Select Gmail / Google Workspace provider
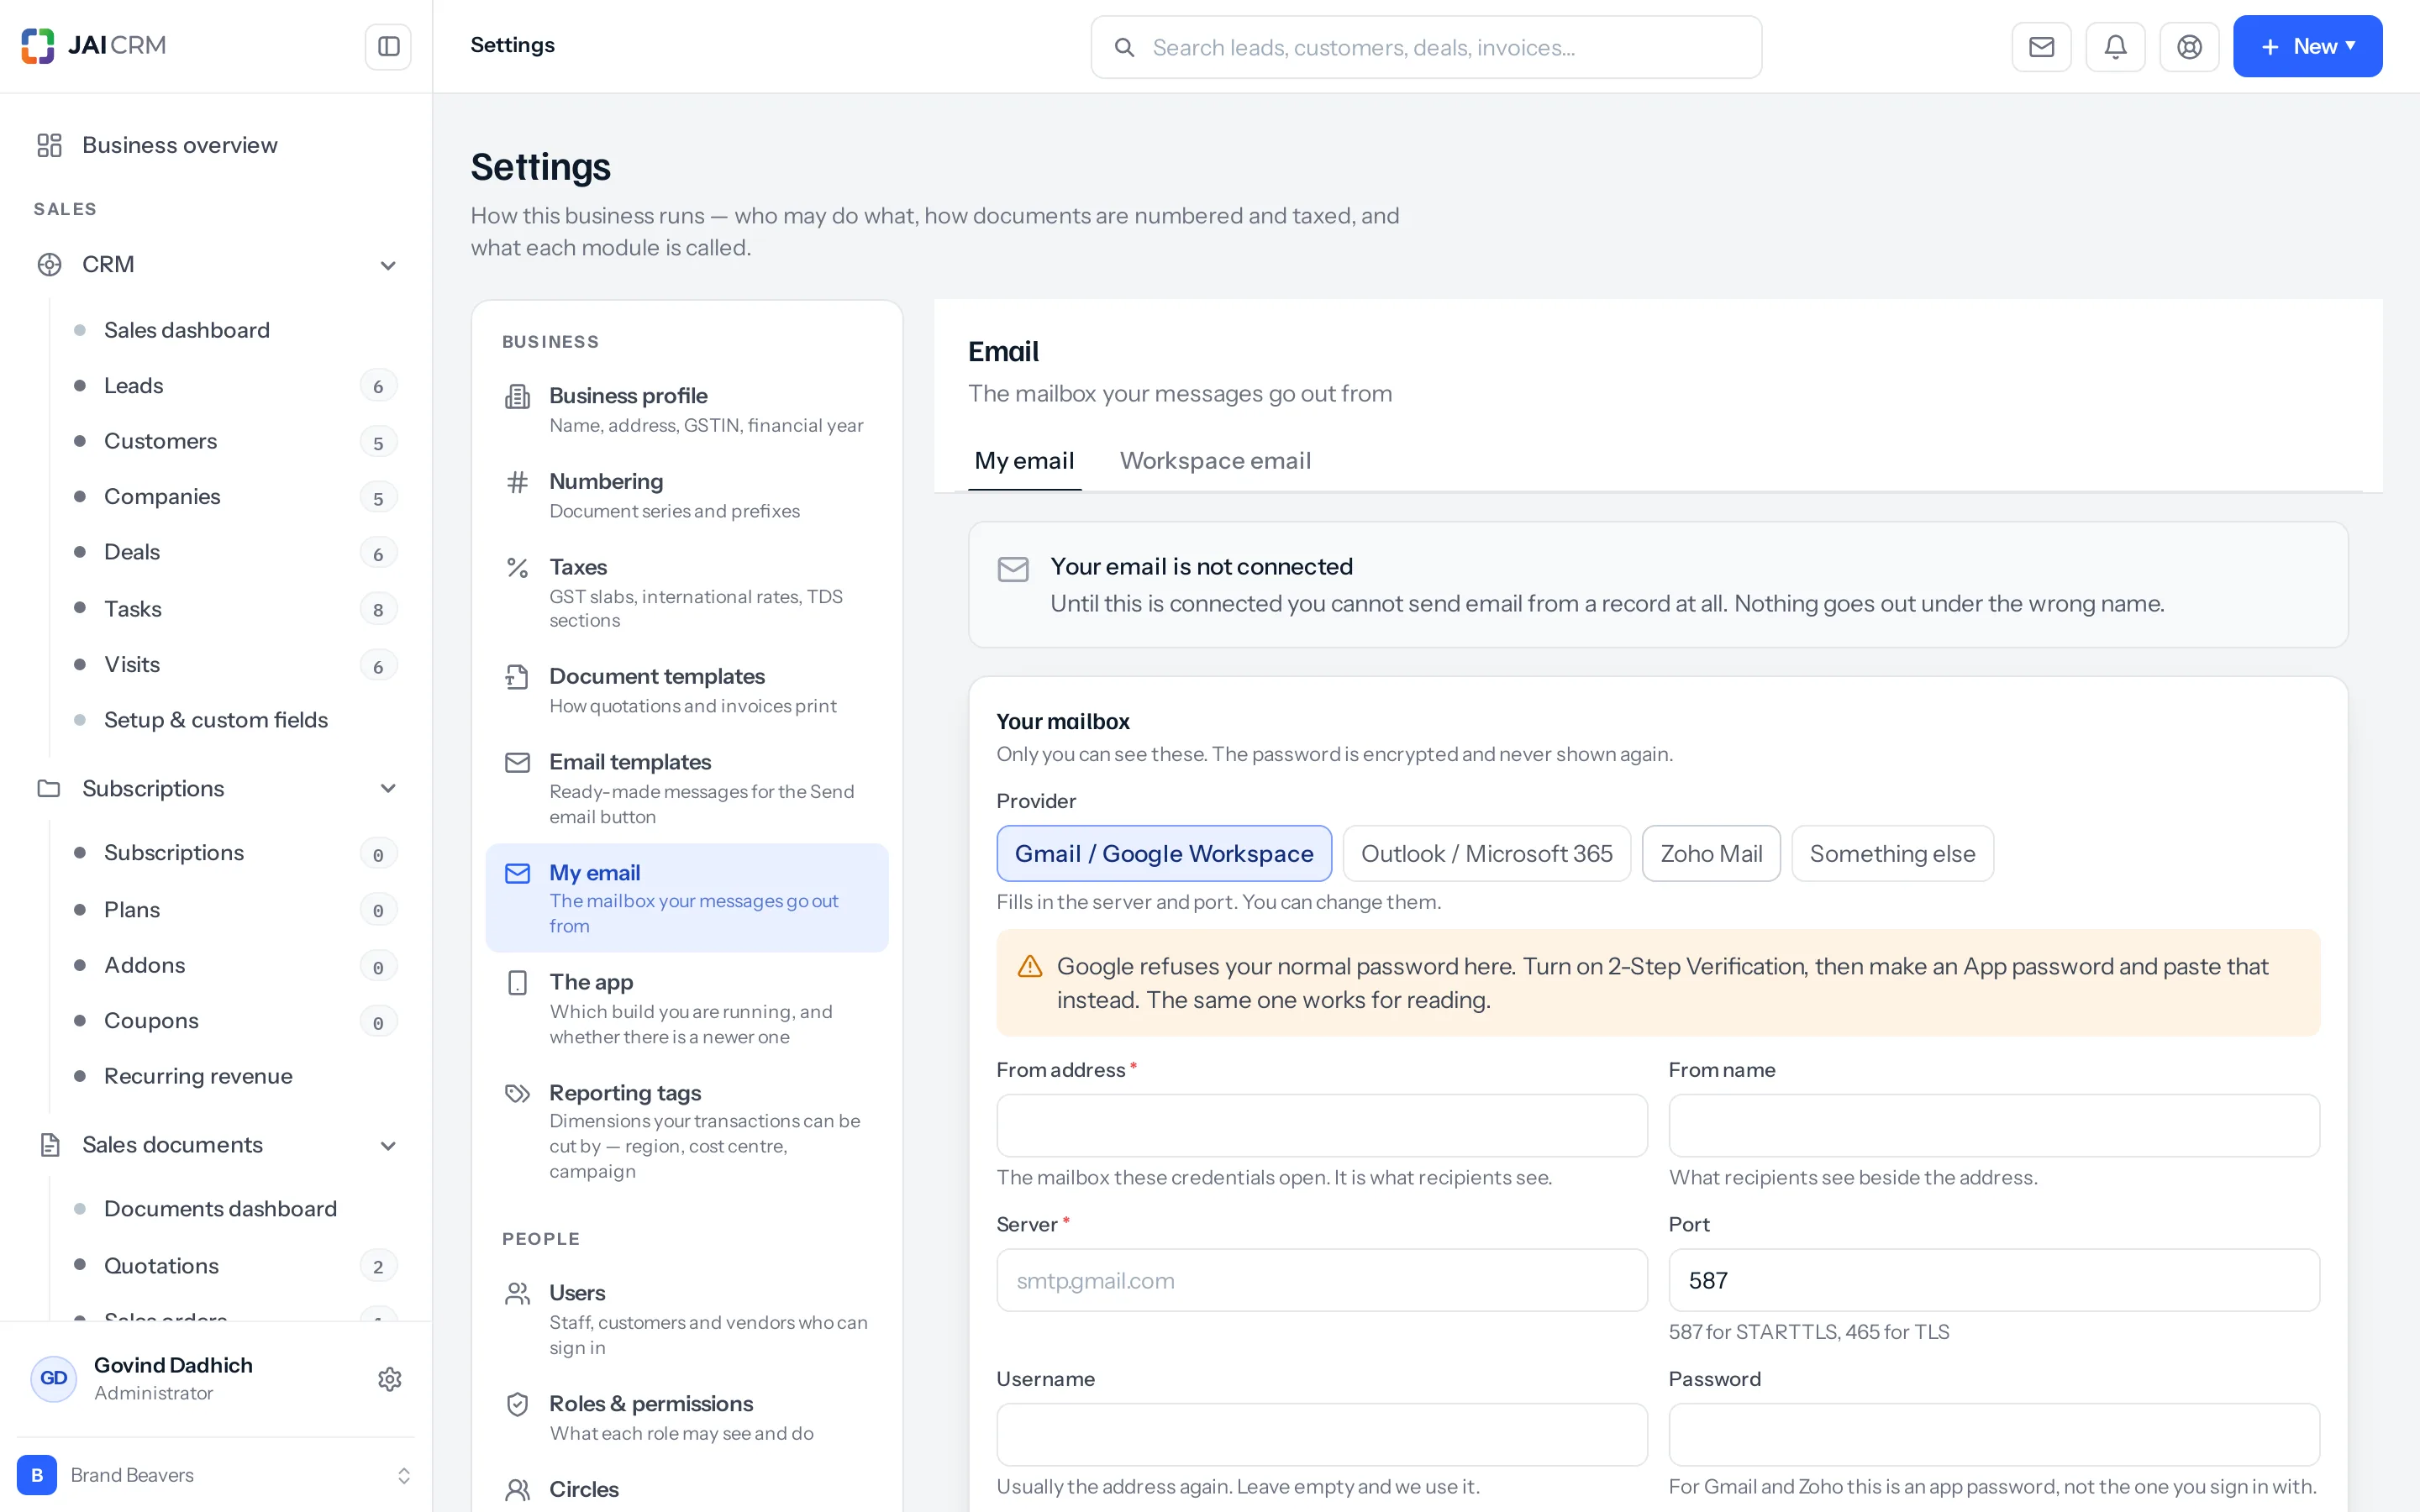 click(1164, 853)
